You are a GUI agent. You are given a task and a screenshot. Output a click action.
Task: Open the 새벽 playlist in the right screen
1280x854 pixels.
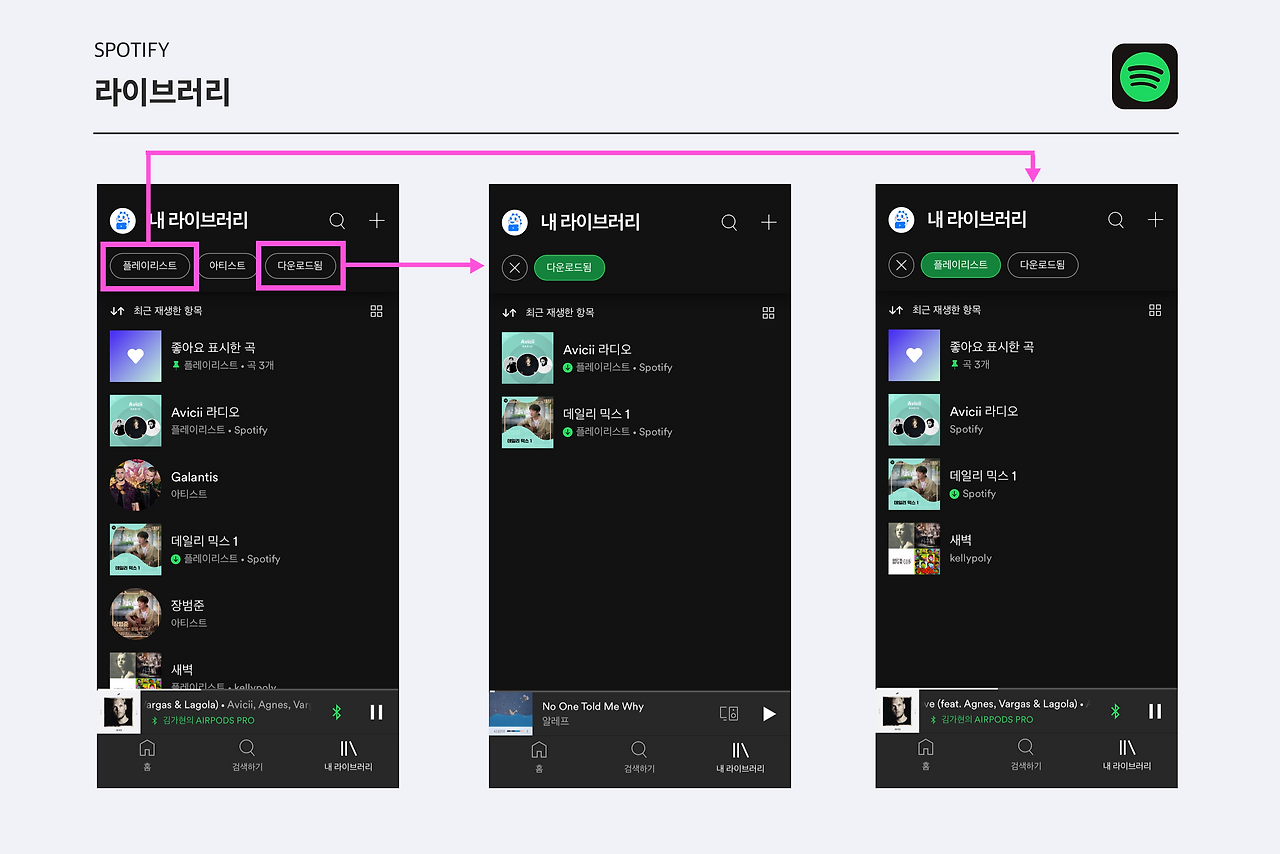(1027, 548)
